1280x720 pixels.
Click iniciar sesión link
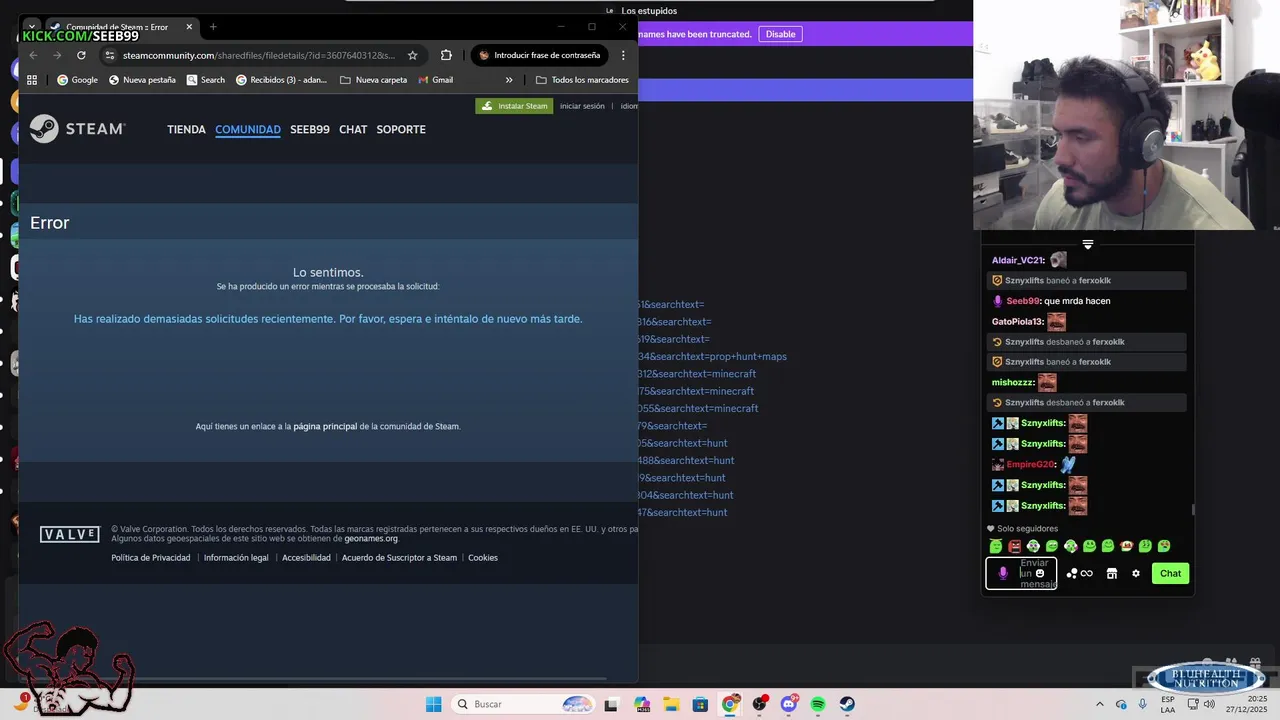pyautogui.click(x=582, y=106)
